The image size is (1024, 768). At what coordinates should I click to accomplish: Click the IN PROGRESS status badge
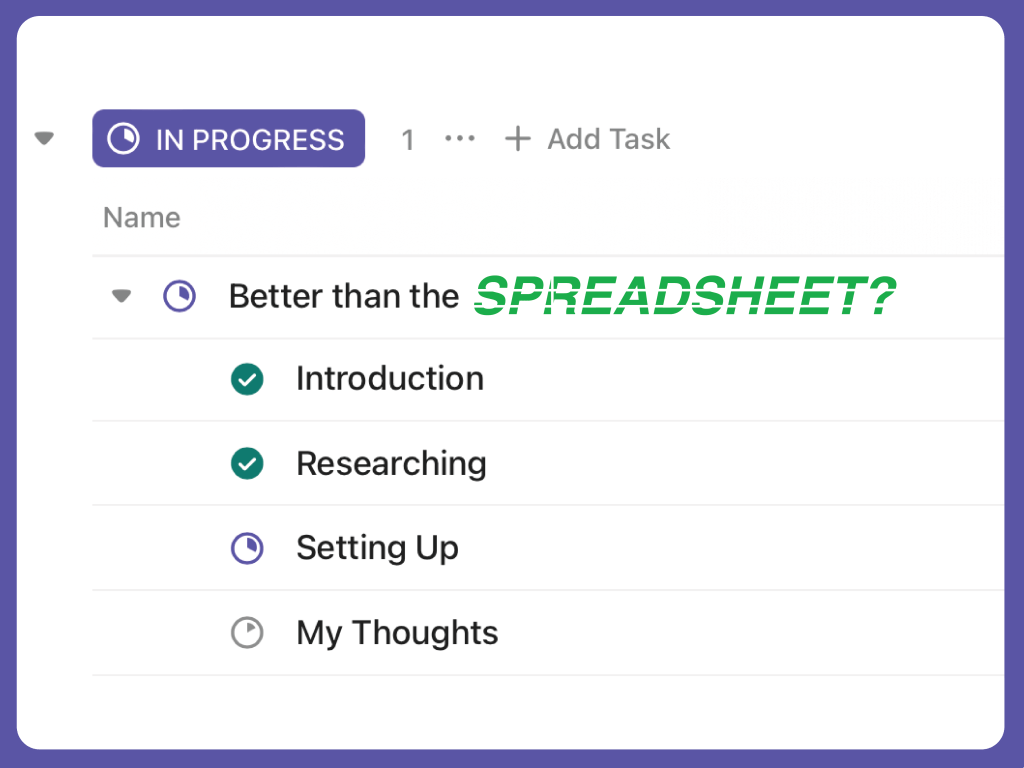pos(228,138)
